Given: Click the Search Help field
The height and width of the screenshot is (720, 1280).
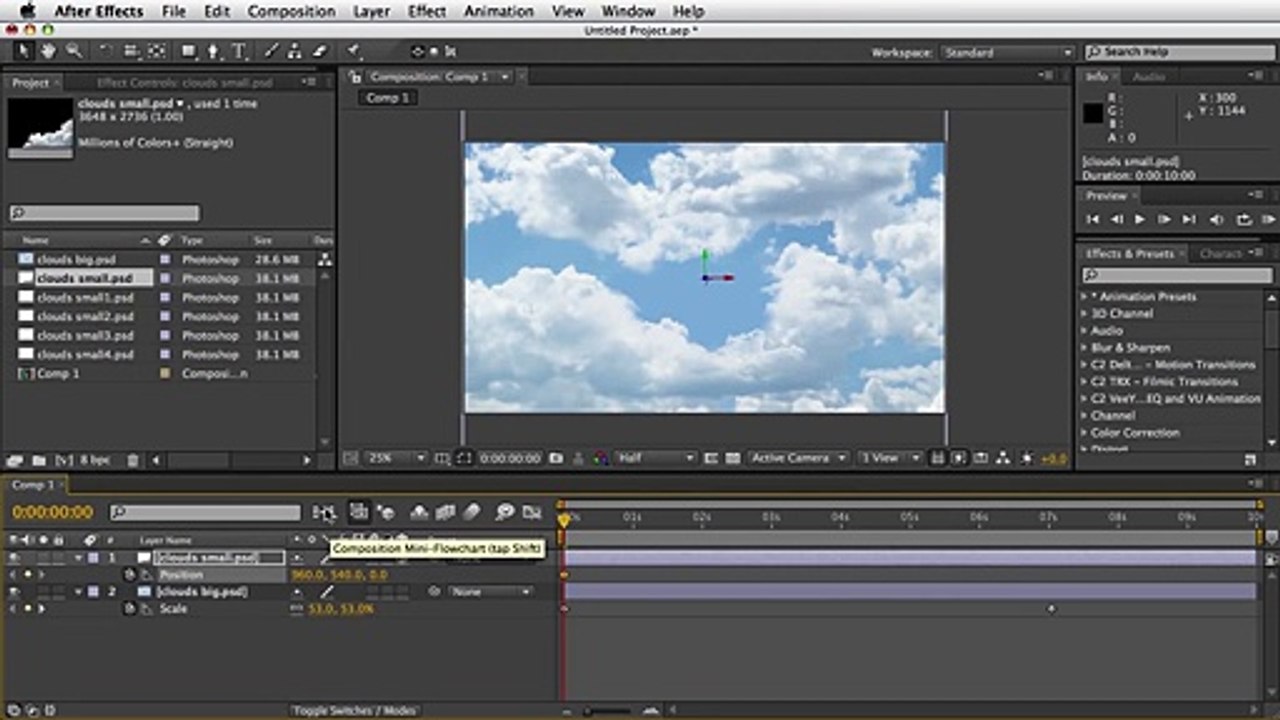Looking at the screenshot, I should (1179, 52).
